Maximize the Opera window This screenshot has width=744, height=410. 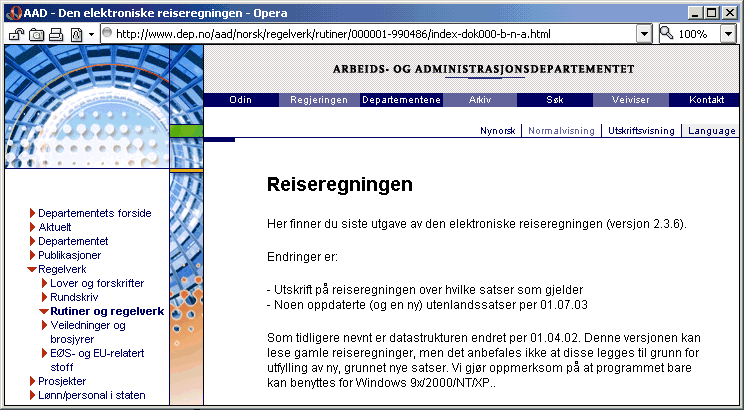[x=712, y=13]
